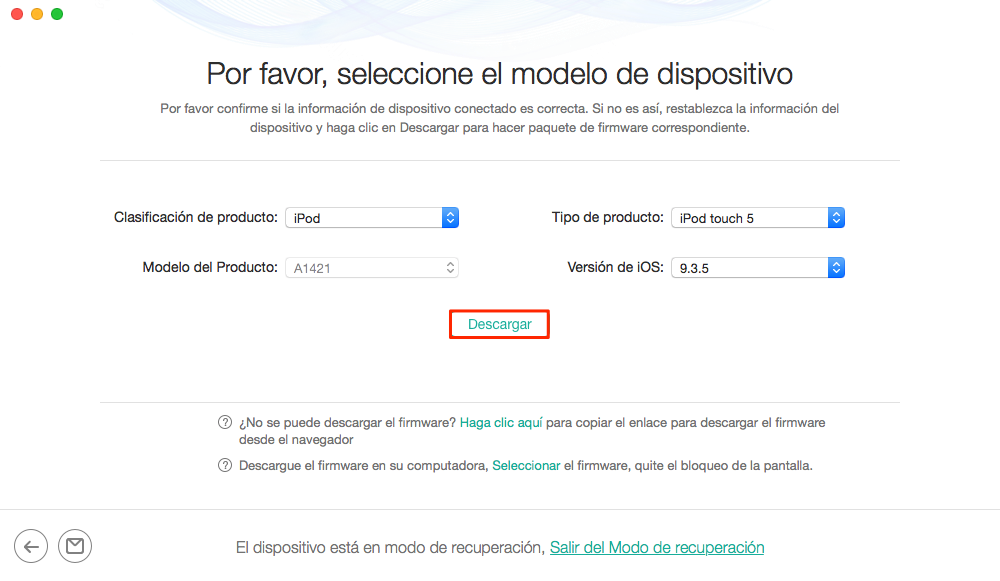The width and height of the screenshot is (1000, 581).
Task: Click help icon beside '¿No se puede descargar'
Action: (x=225, y=423)
